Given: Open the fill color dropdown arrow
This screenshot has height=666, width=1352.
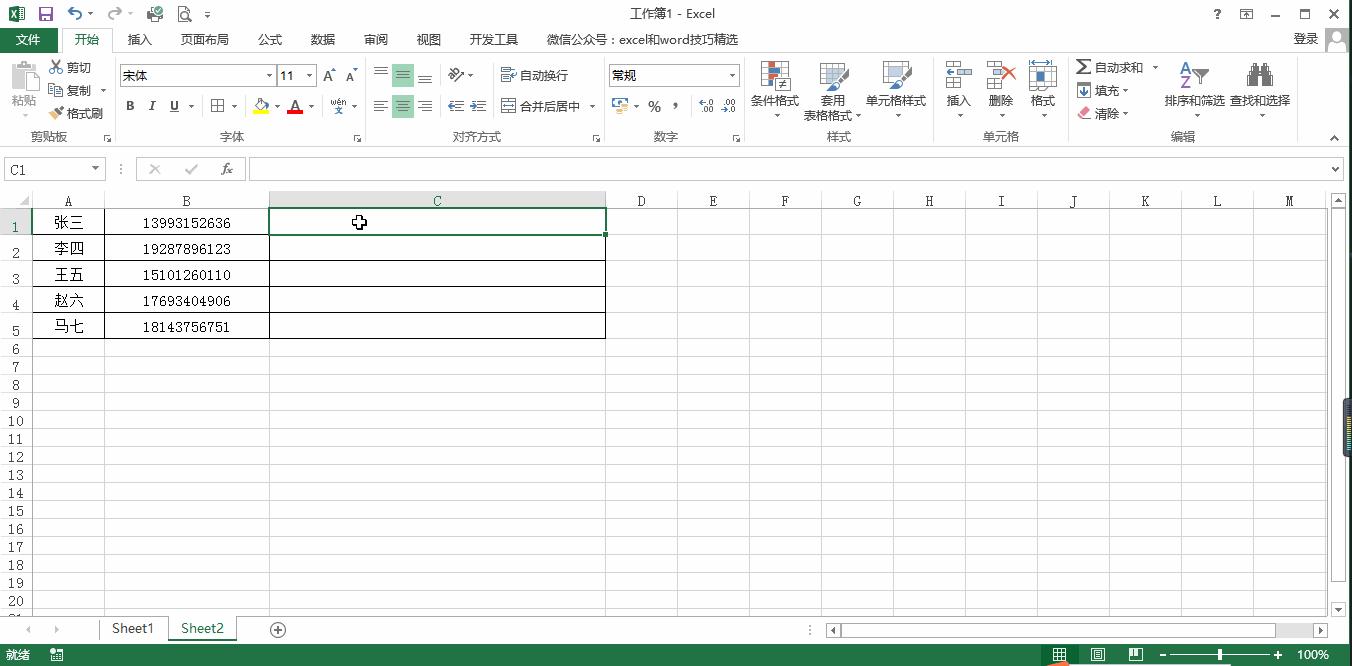Looking at the screenshot, I should pyautogui.click(x=275, y=106).
